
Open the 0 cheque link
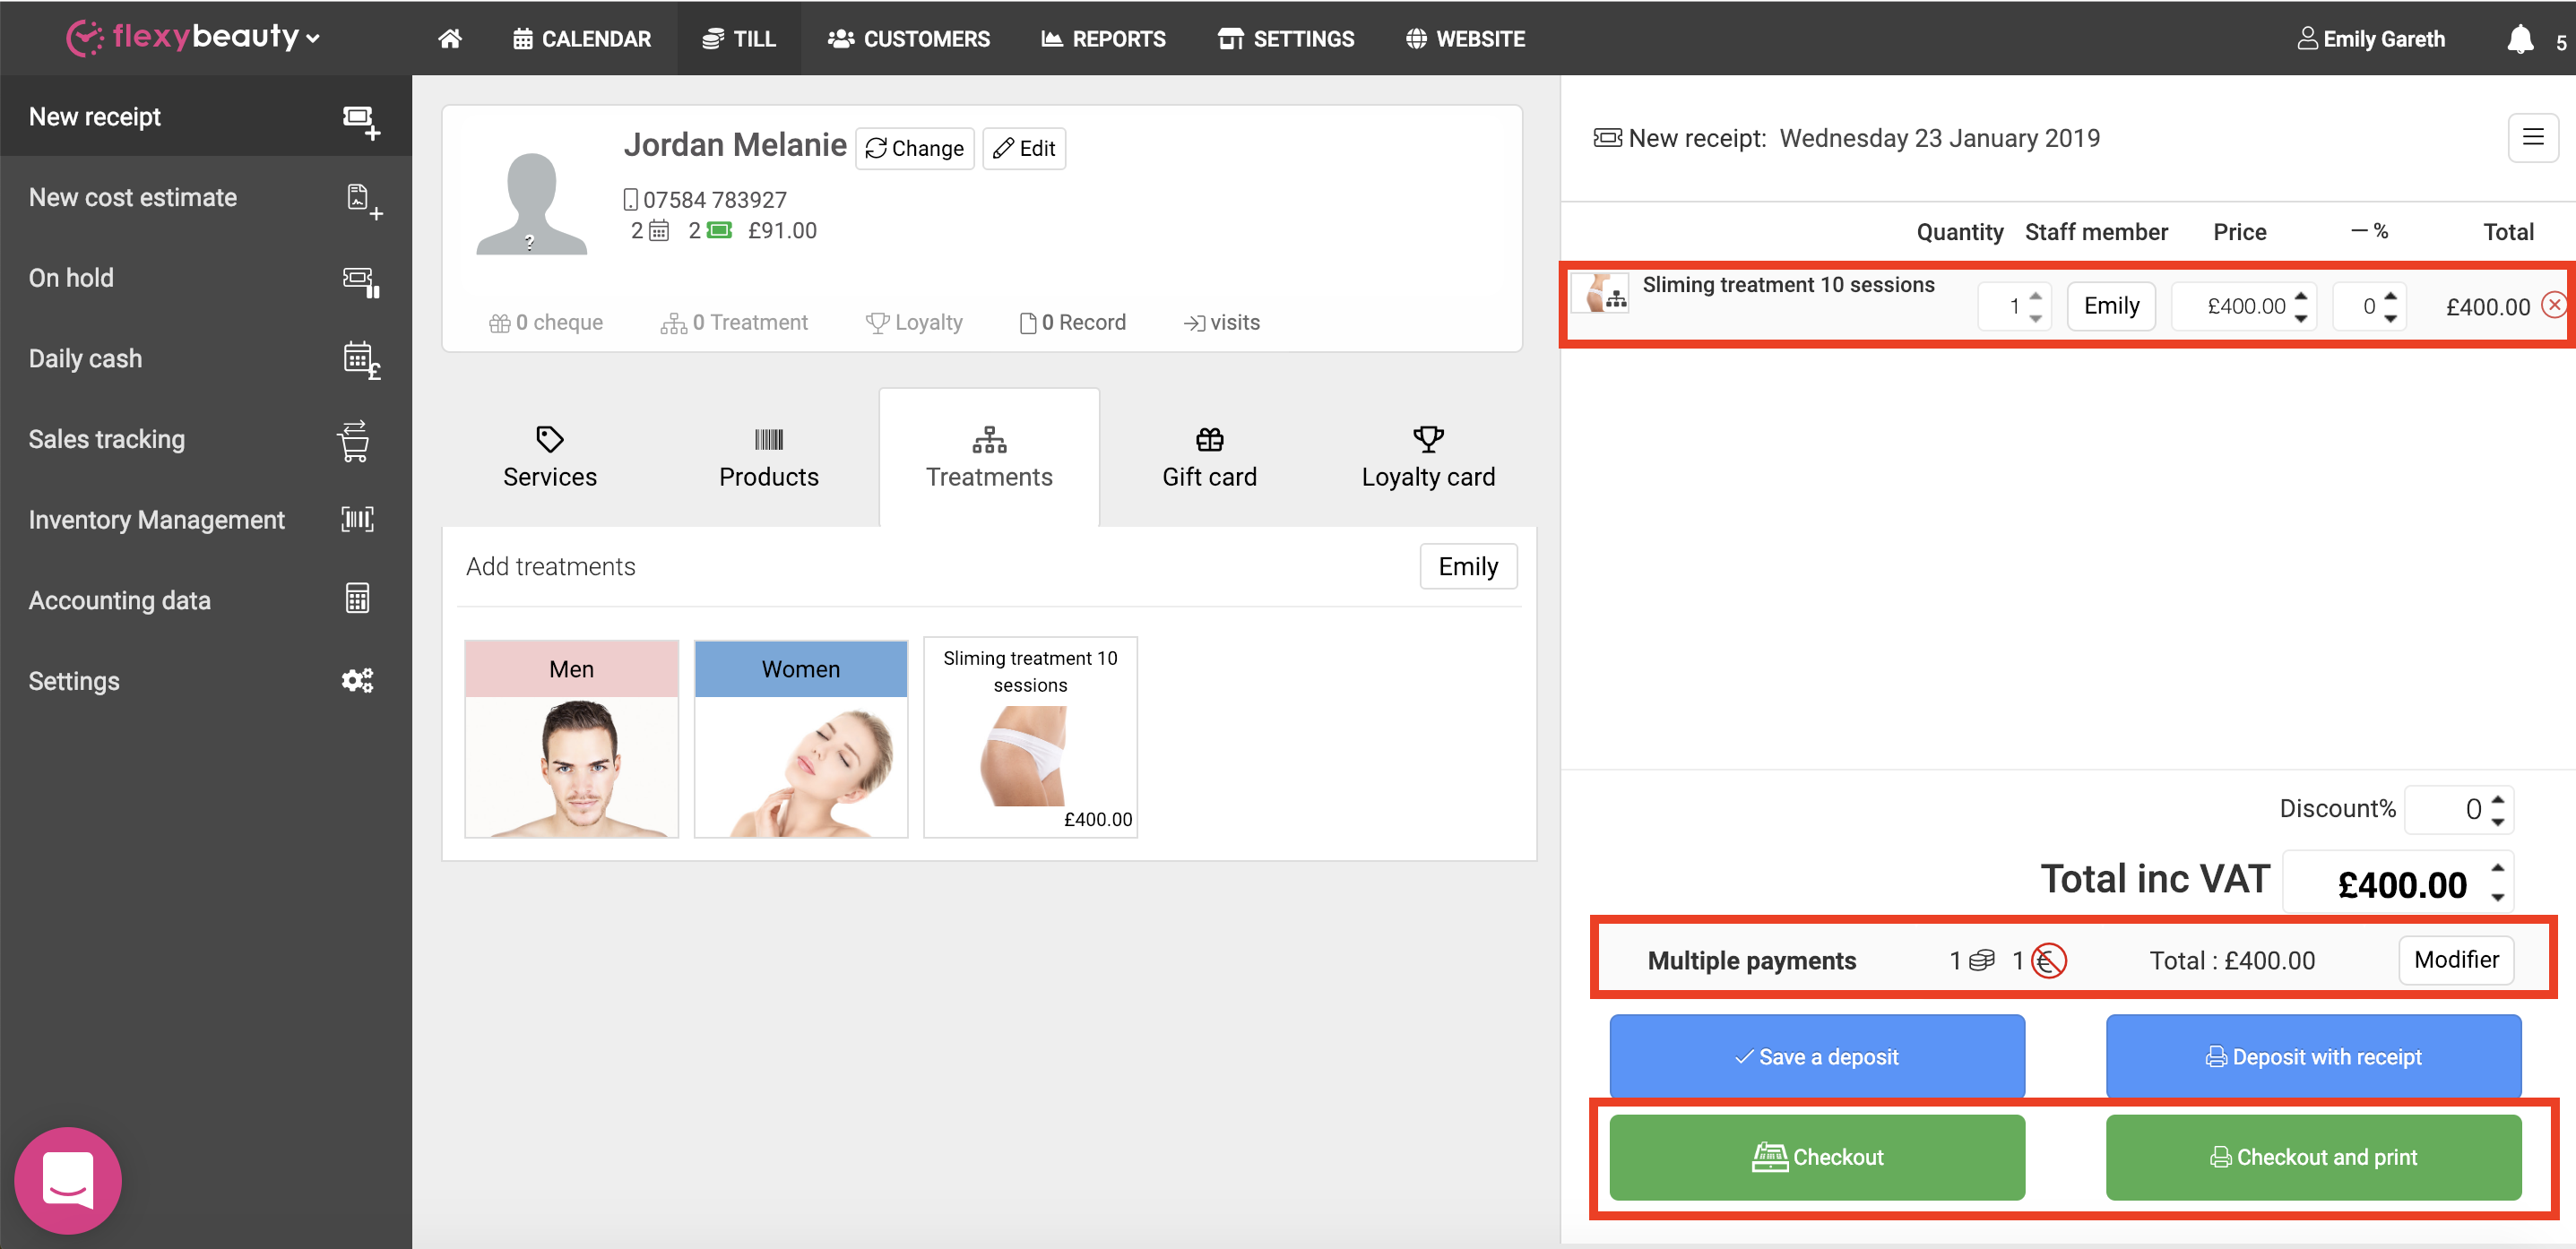point(546,322)
